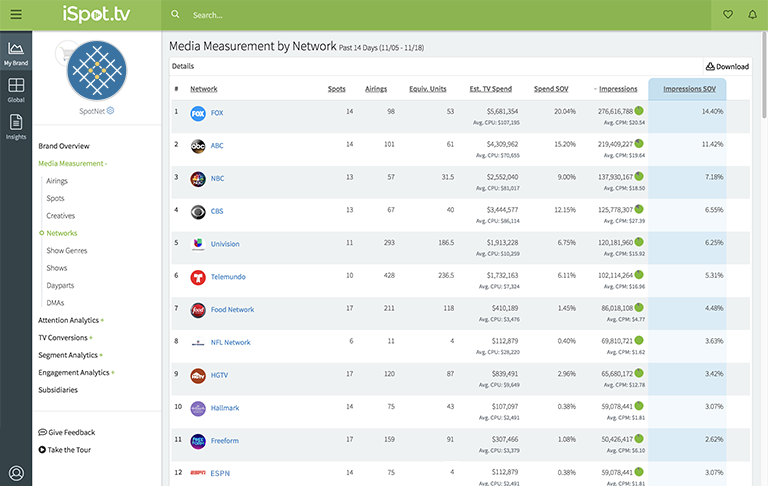The height and width of the screenshot is (486, 768).
Task: Click the My Brand sidebar icon
Action: (x=15, y=53)
